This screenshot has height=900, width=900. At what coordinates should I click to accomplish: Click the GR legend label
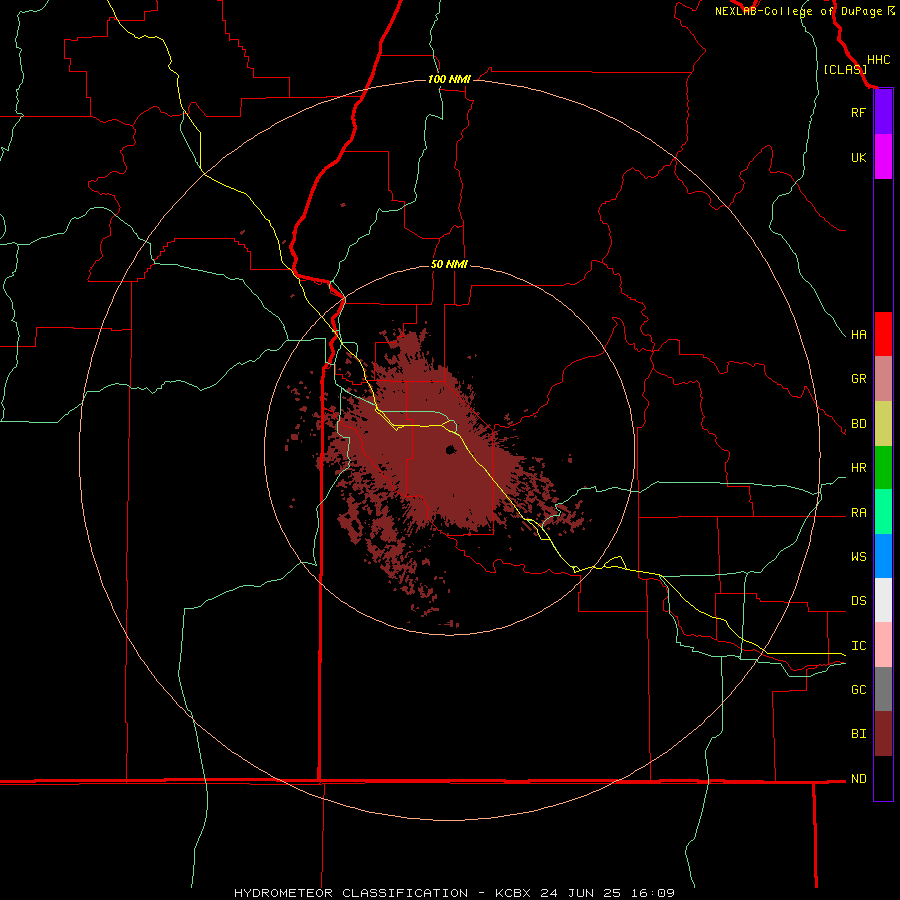point(858,379)
